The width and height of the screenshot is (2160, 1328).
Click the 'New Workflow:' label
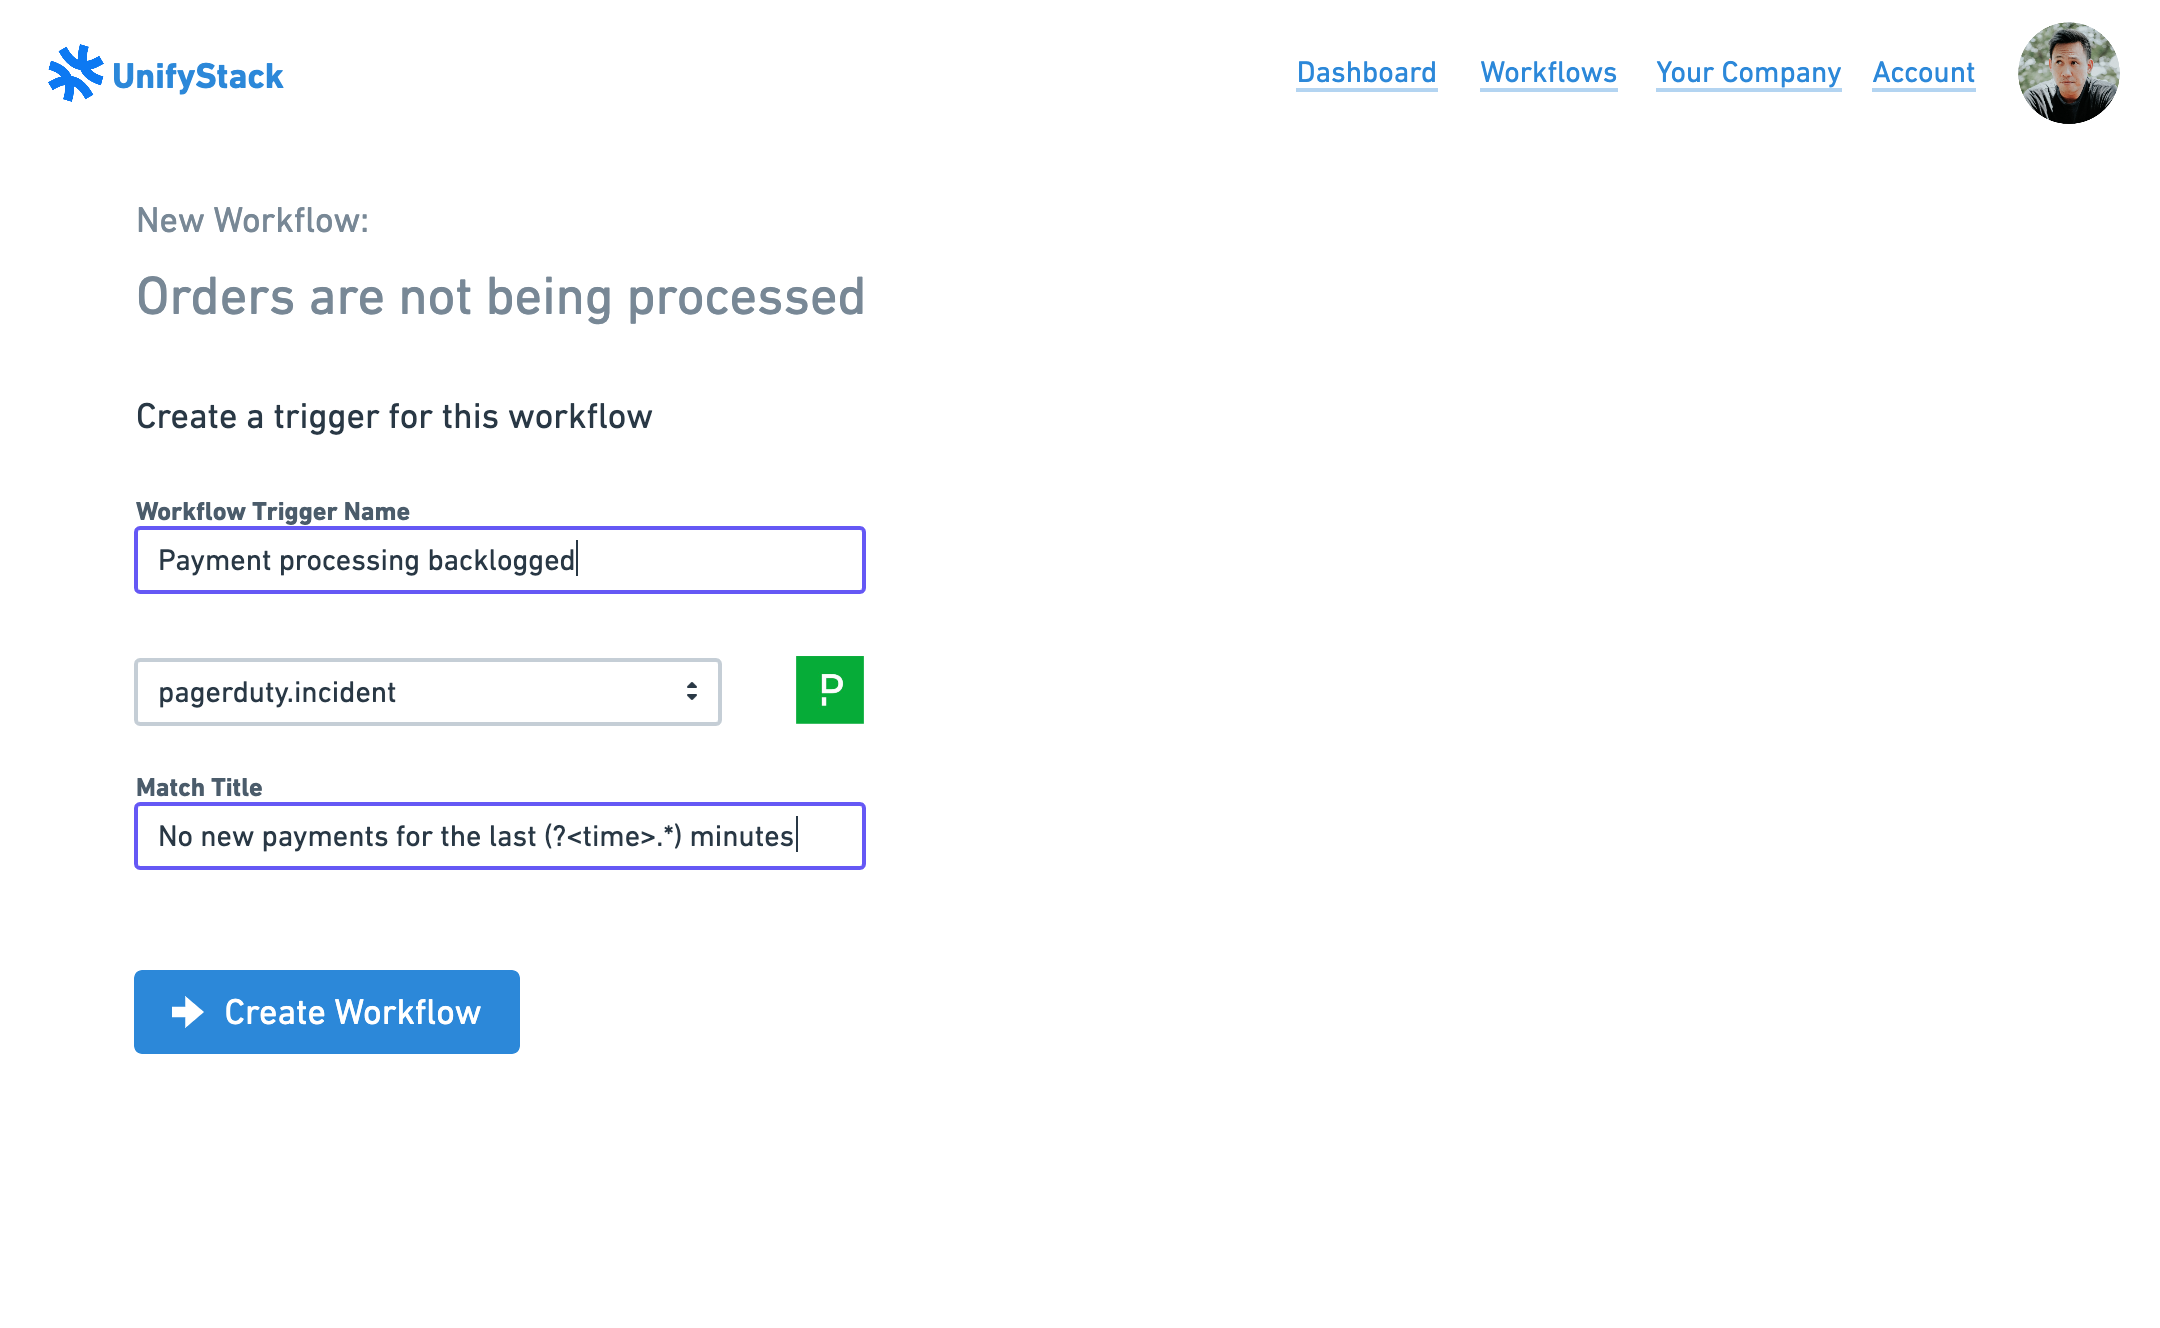[252, 220]
